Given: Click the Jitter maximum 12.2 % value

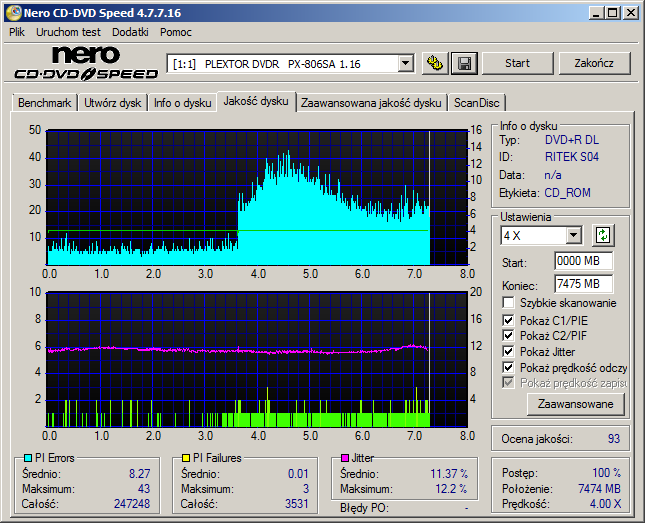Looking at the screenshot, I should (451, 489).
